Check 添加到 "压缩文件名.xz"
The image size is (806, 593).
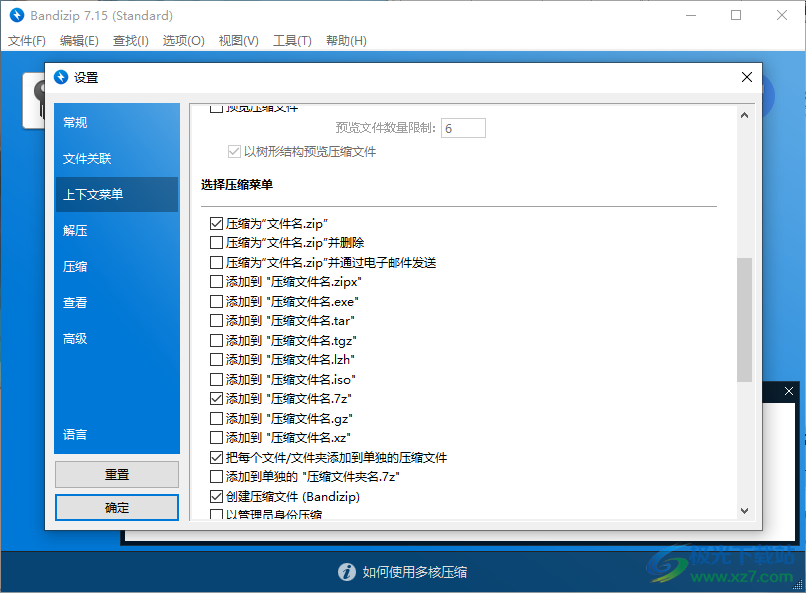(x=216, y=438)
